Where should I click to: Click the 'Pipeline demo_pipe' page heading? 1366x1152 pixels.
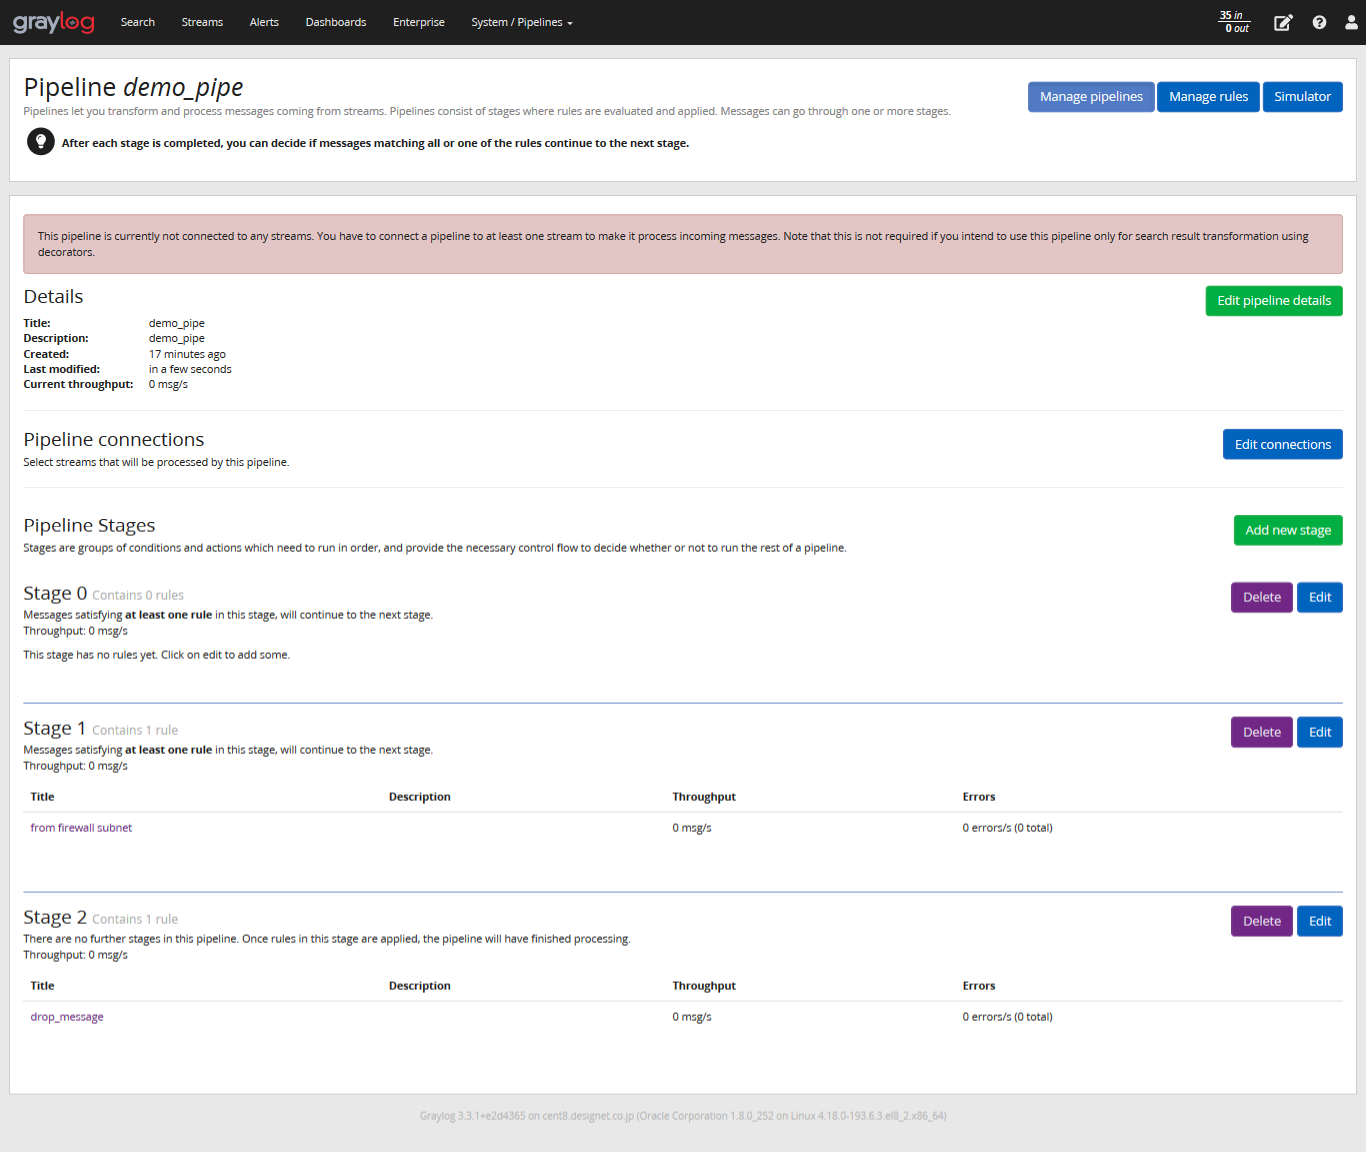[133, 88]
